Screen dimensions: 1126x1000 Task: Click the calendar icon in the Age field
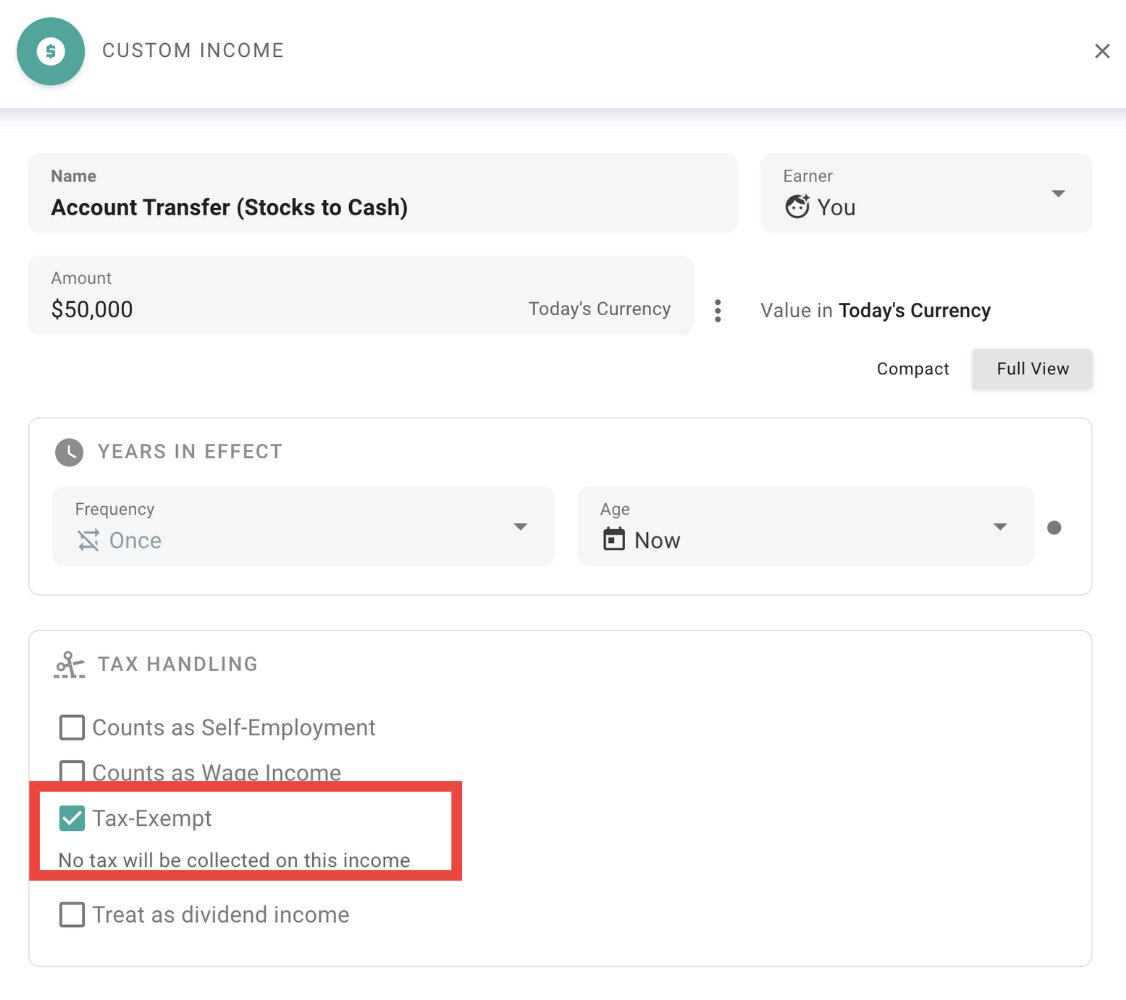pyautogui.click(x=614, y=540)
